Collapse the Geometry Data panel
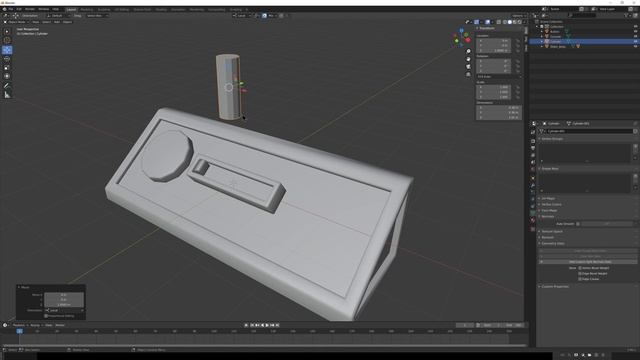 coord(553,243)
